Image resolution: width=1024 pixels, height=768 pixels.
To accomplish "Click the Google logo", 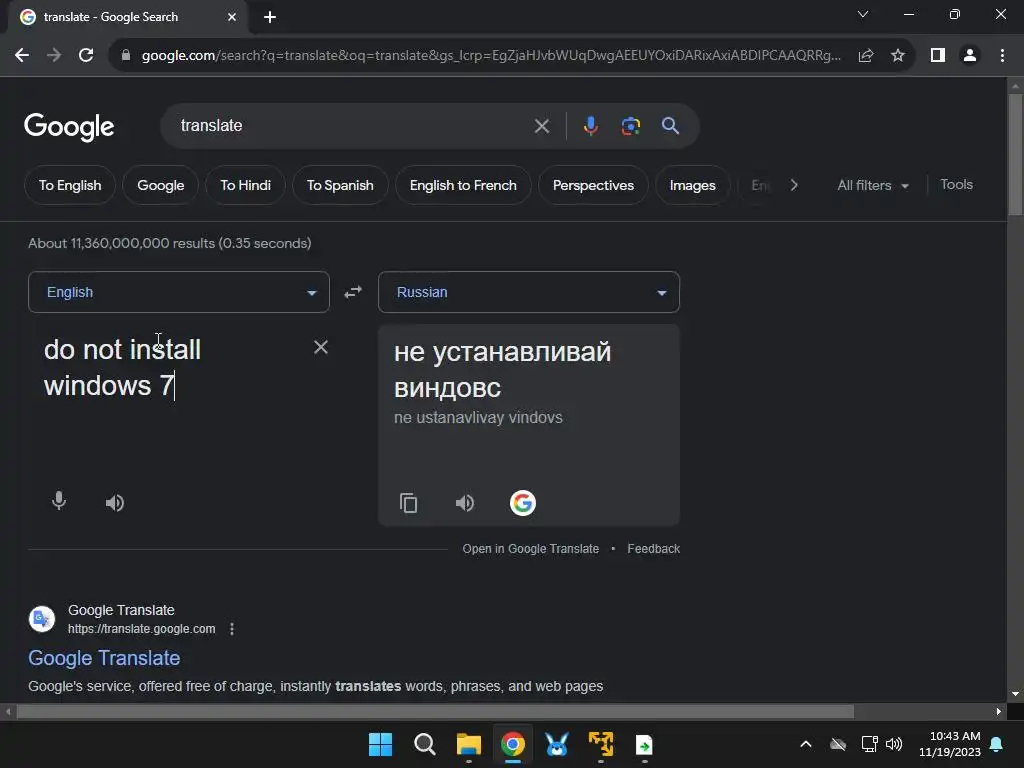I will (69, 127).
